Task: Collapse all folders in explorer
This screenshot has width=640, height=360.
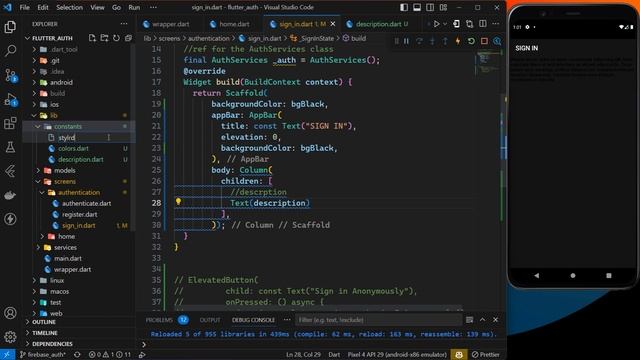Action: 128,38
